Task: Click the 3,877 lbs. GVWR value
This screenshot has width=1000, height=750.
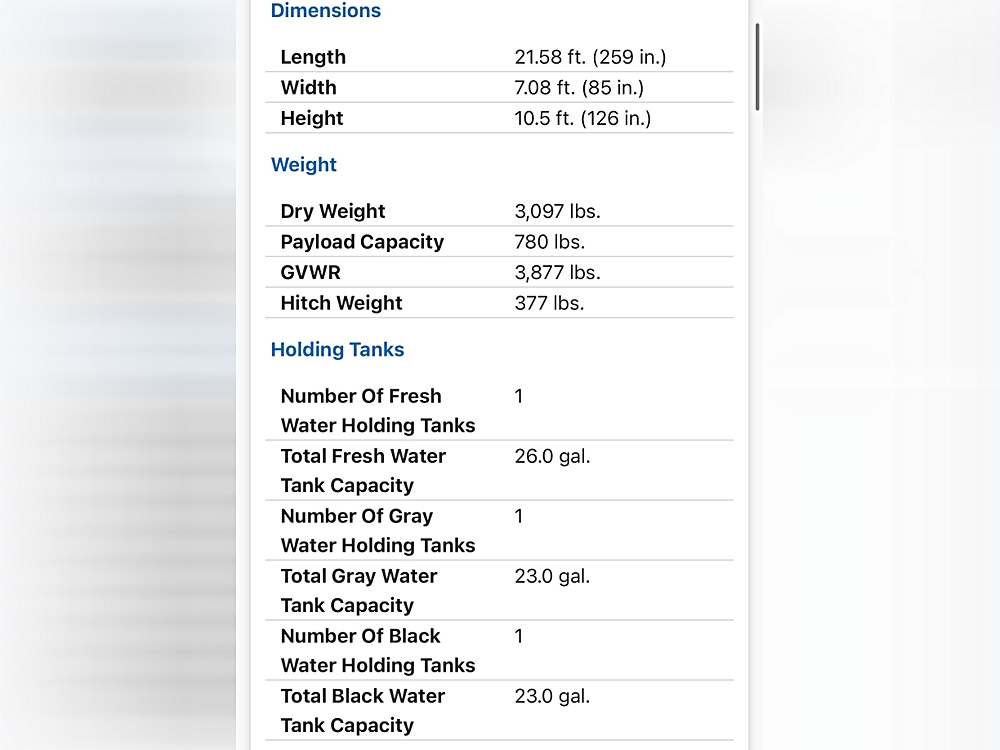Action: click(x=557, y=273)
